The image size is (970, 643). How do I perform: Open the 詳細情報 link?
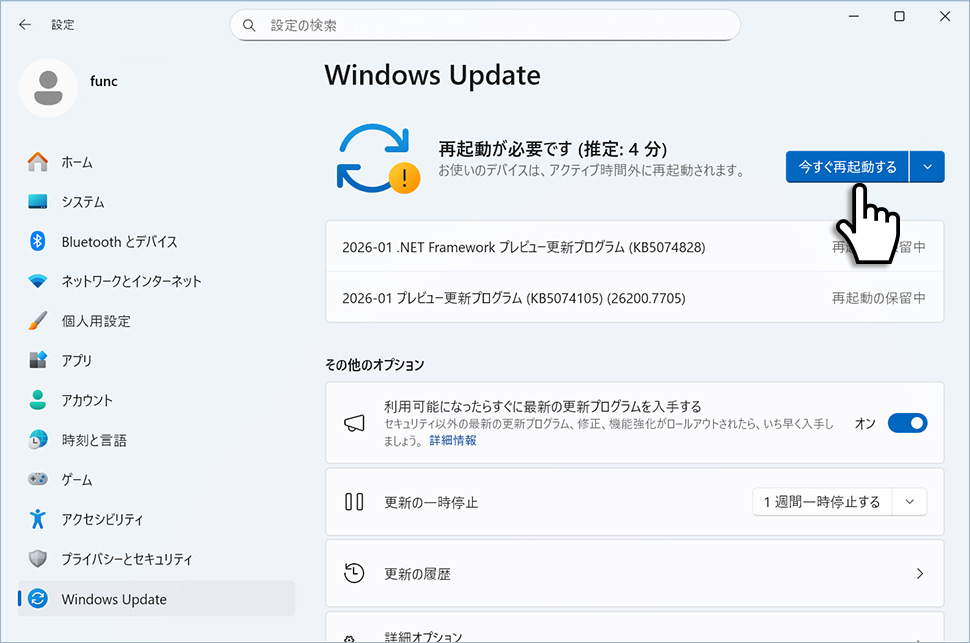click(452, 439)
